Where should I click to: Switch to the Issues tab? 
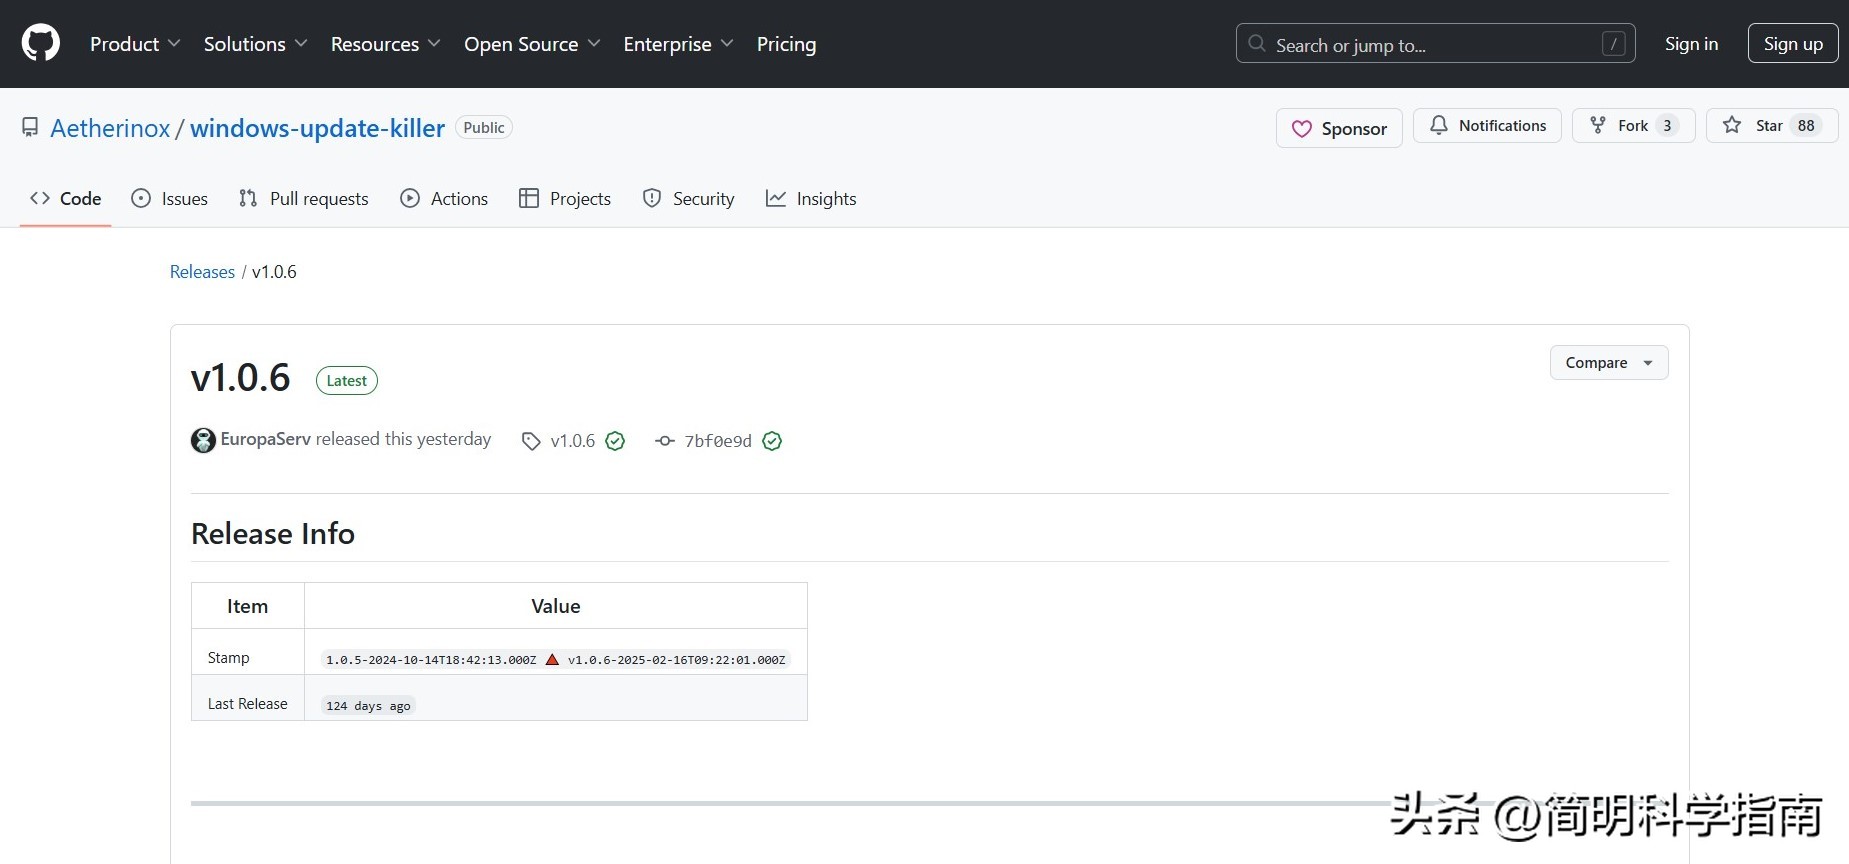pyautogui.click(x=170, y=199)
